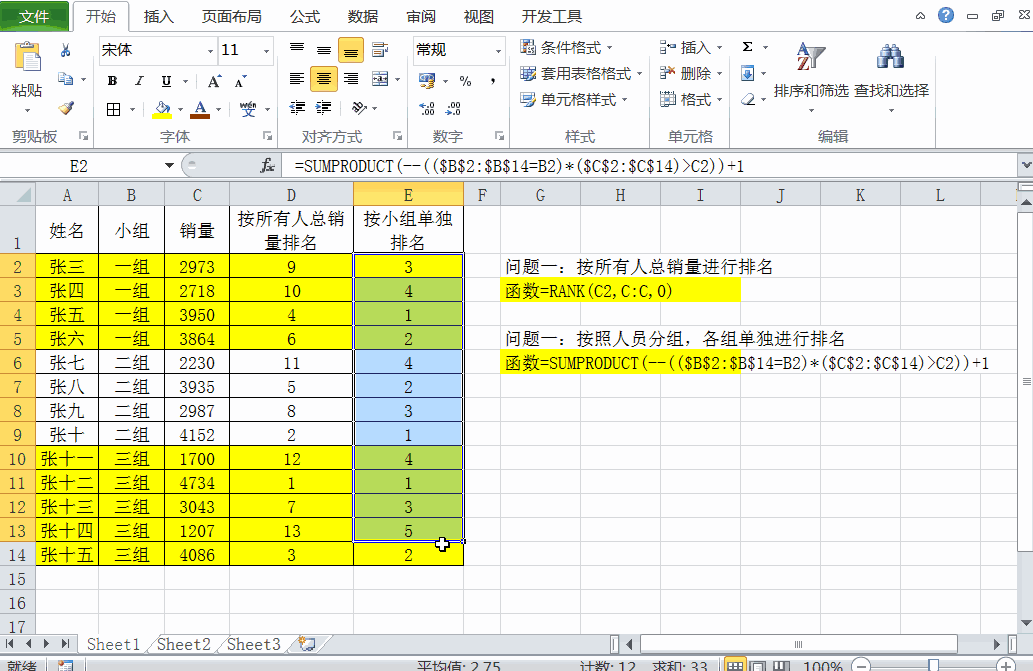Switch to 数据 tab

363,16
